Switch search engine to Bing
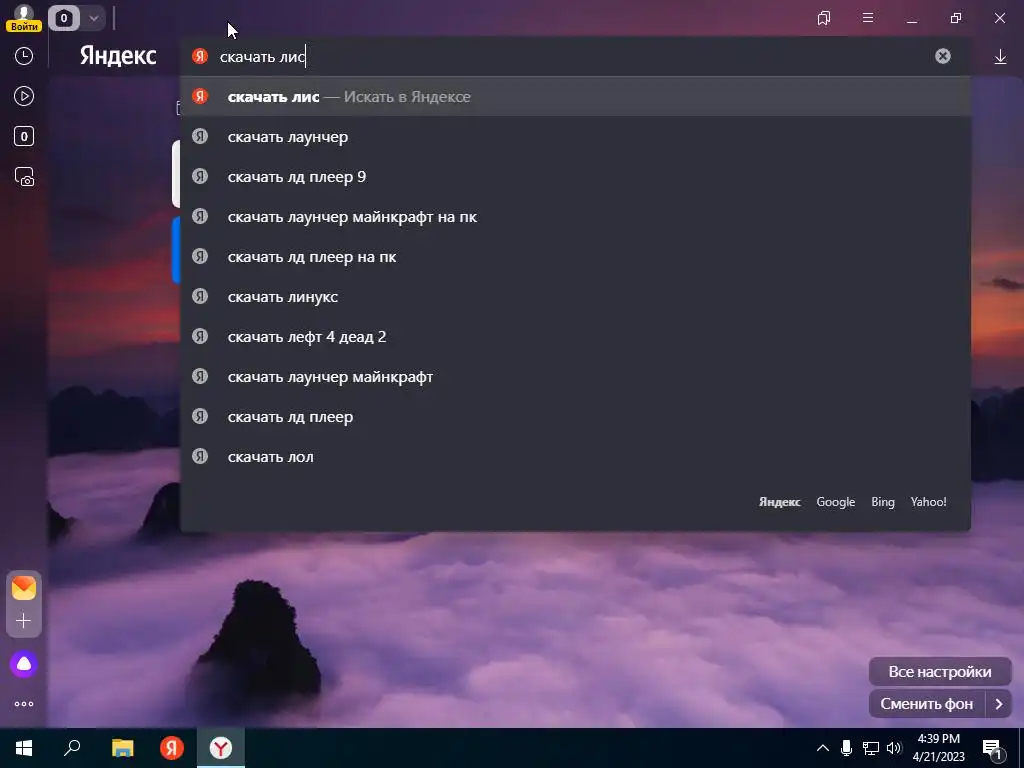The image size is (1024, 768). click(x=882, y=502)
